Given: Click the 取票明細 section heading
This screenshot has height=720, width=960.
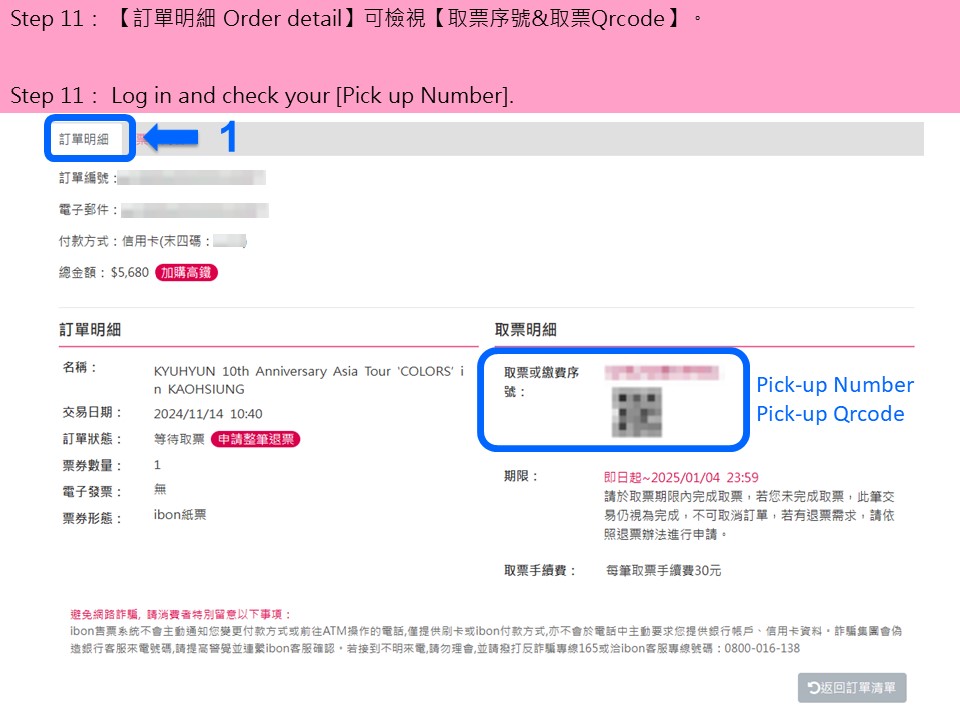Looking at the screenshot, I should pos(525,329).
